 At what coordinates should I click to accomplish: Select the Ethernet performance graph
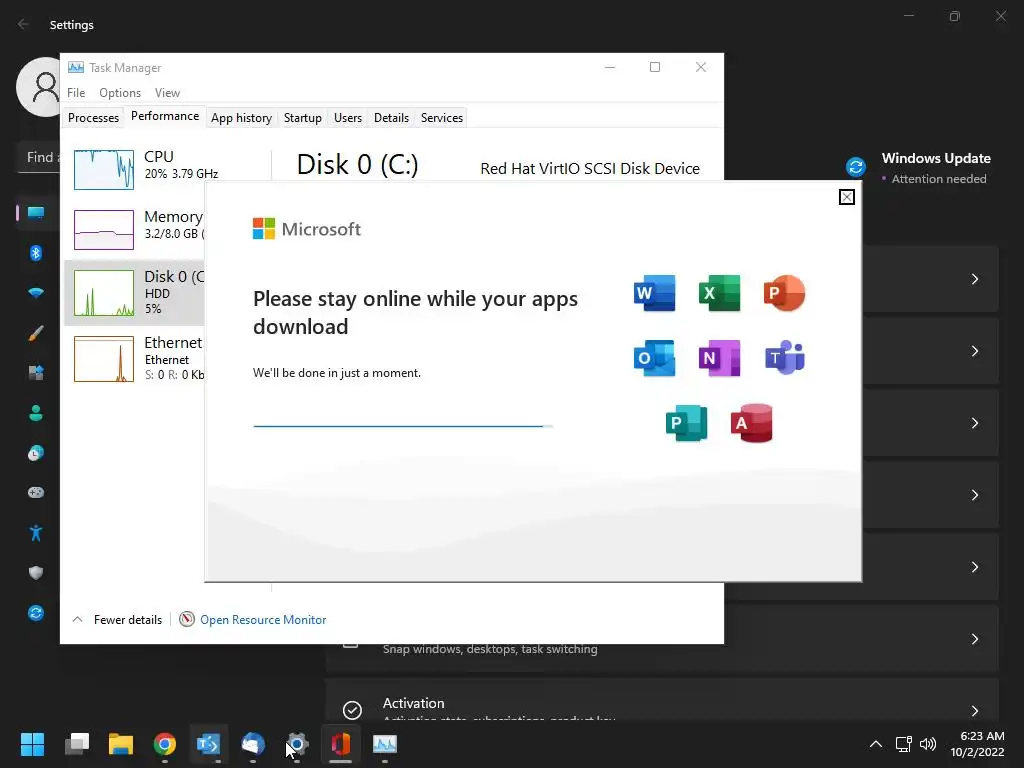tap(104, 359)
